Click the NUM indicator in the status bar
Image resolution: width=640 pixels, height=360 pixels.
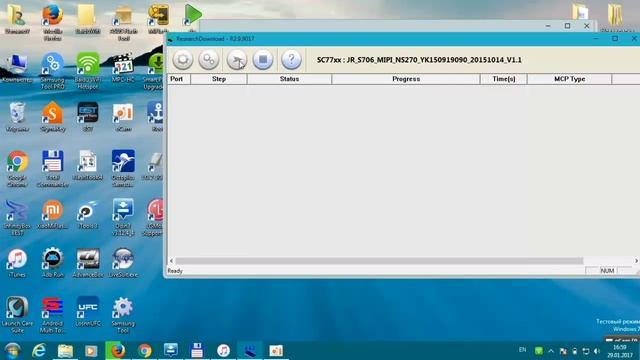[607, 271]
